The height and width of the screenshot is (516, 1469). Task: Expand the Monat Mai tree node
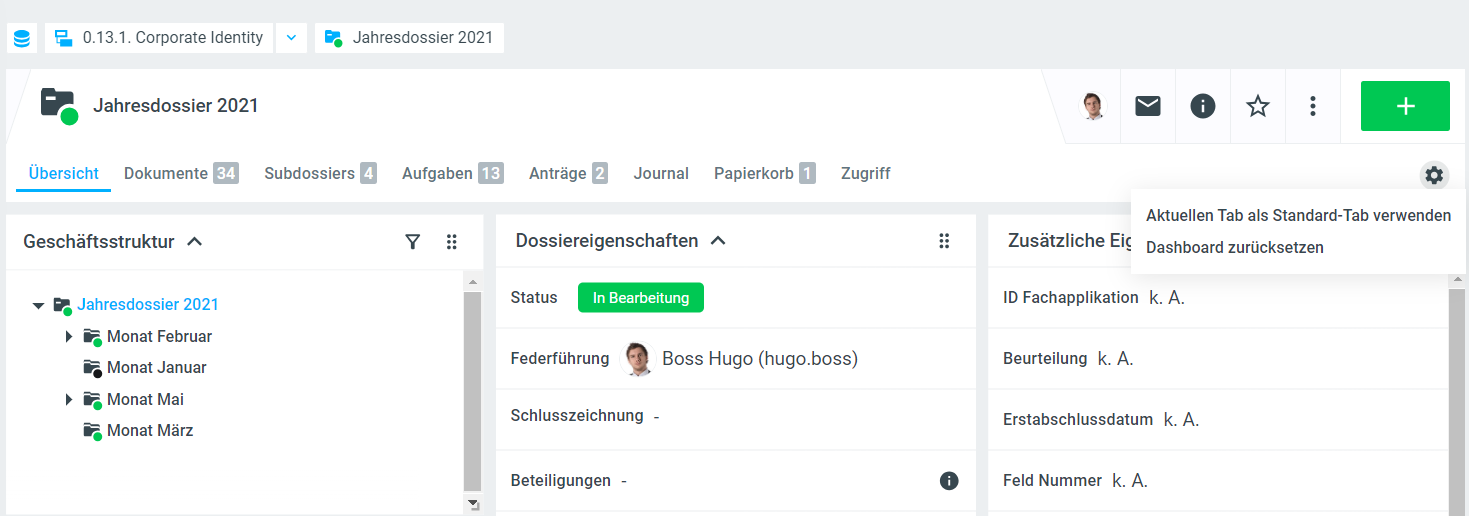(x=69, y=399)
